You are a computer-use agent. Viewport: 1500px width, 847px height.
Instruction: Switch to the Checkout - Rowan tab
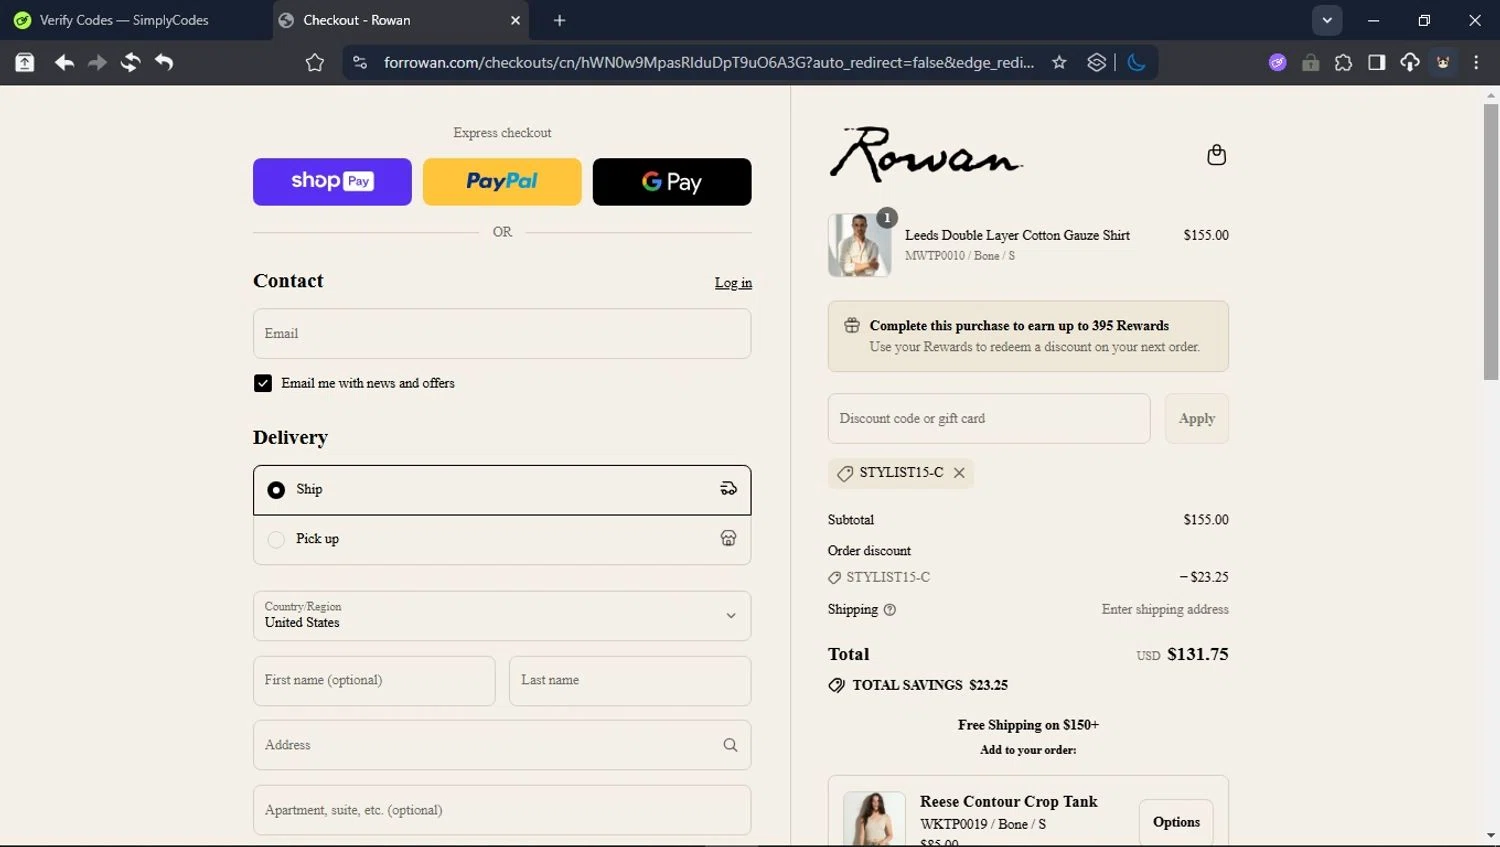(x=400, y=20)
